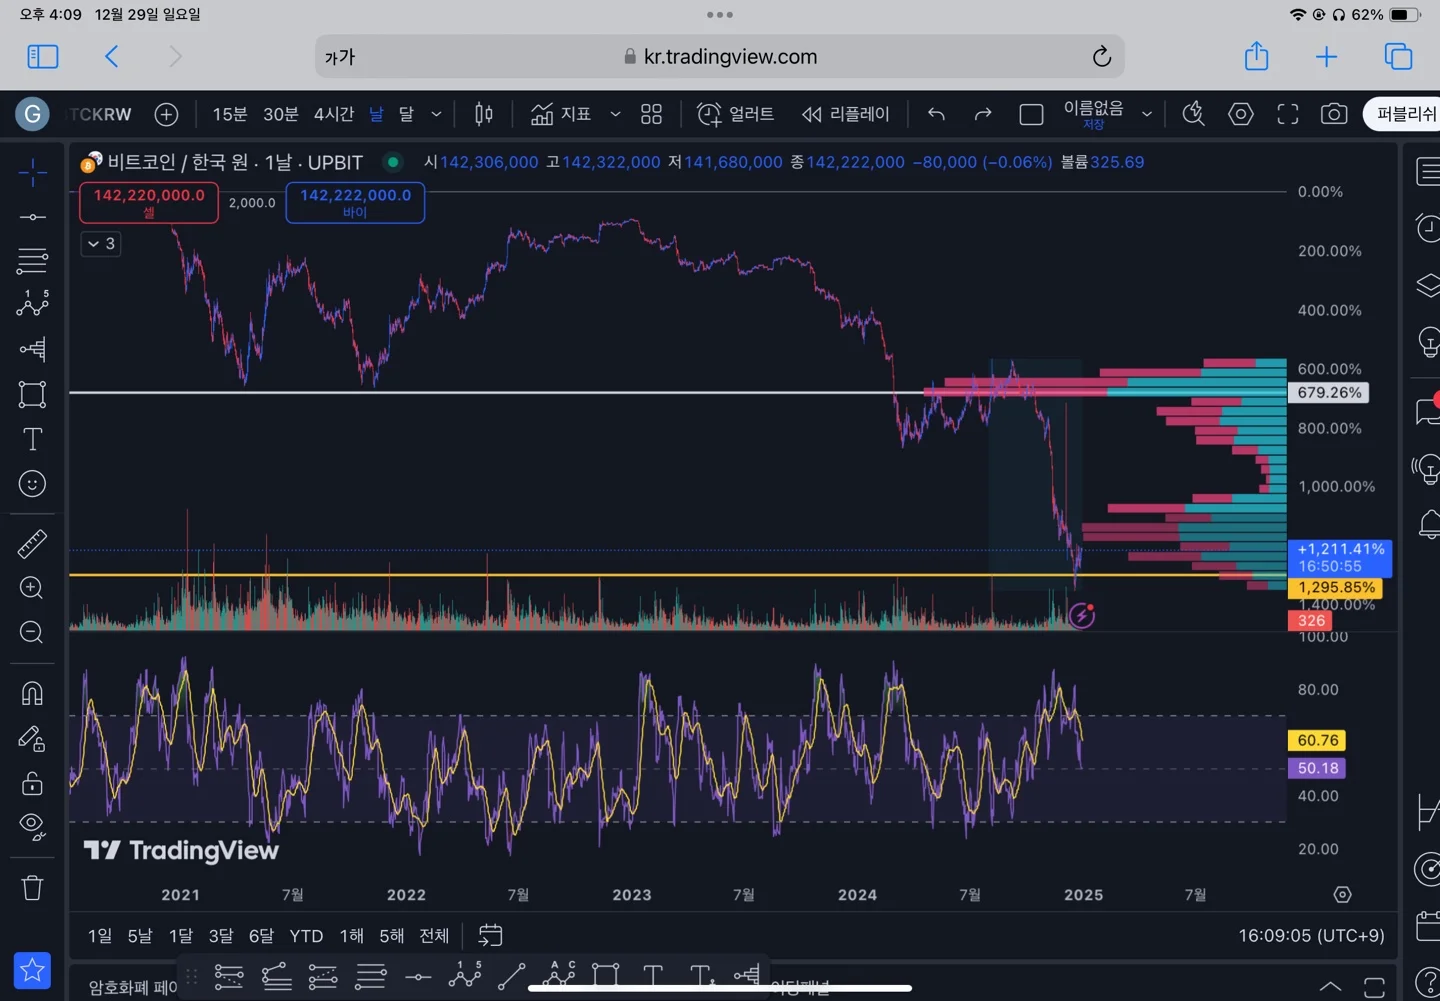Open the 16:09:05 (UTC+9) timezone menu

click(1311, 936)
